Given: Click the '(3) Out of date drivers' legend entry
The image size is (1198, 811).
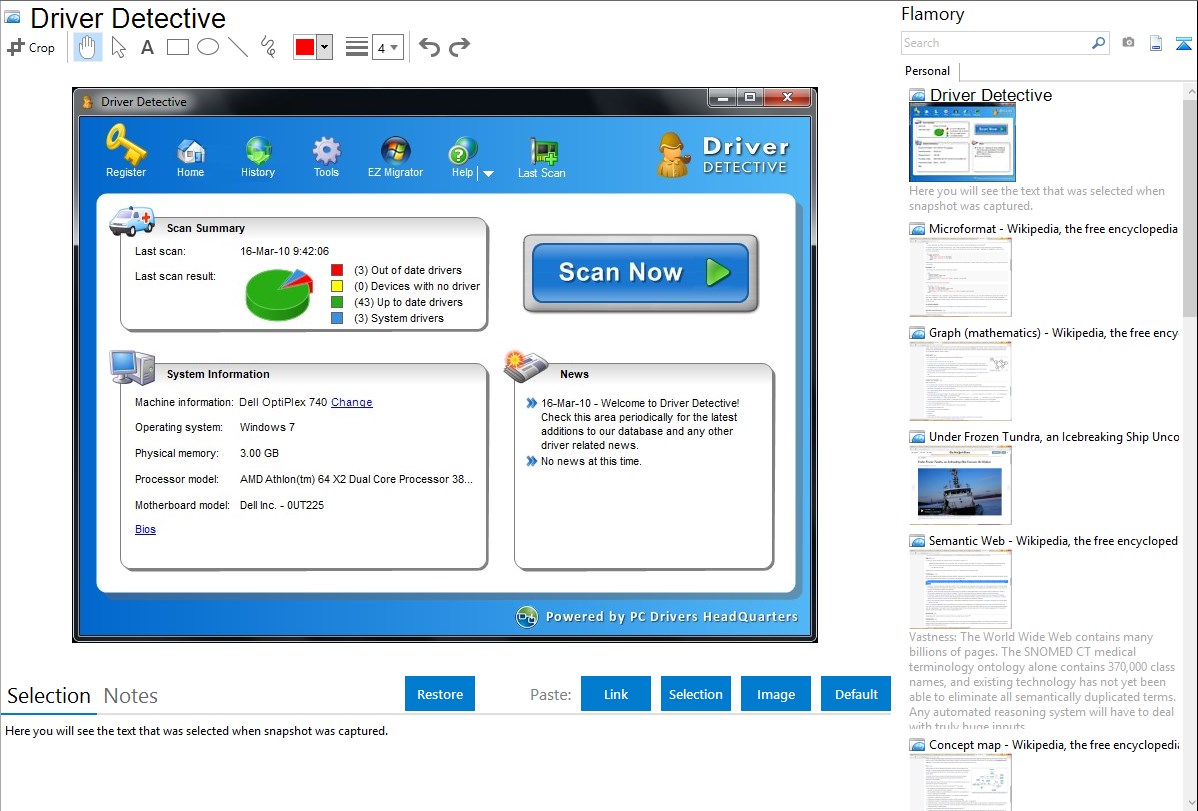Looking at the screenshot, I should pyautogui.click(x=408, y=270).
